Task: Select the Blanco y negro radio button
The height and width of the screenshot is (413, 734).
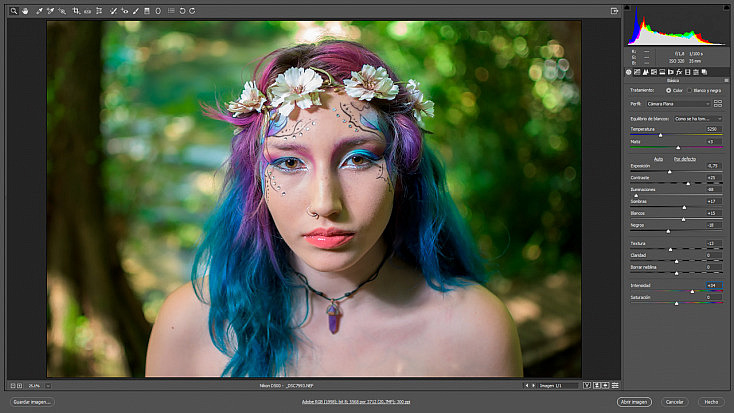Action: point(690,90)
